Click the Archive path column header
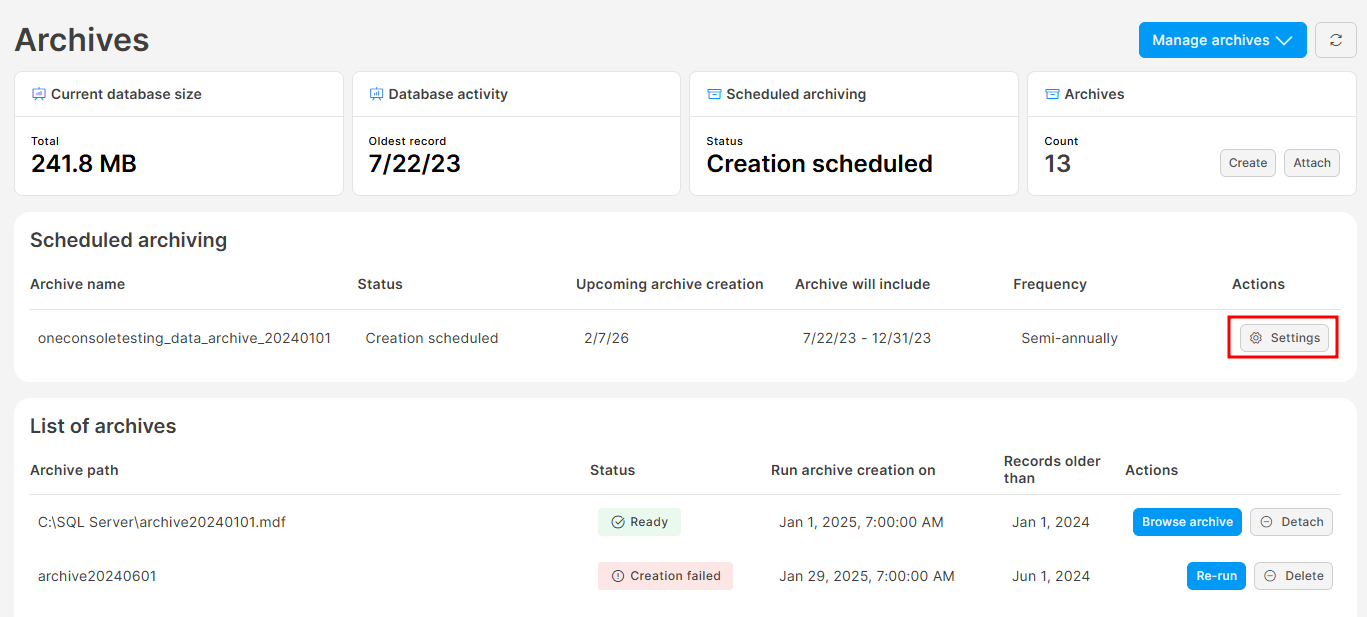1367x617 pixels. (74, 470)
